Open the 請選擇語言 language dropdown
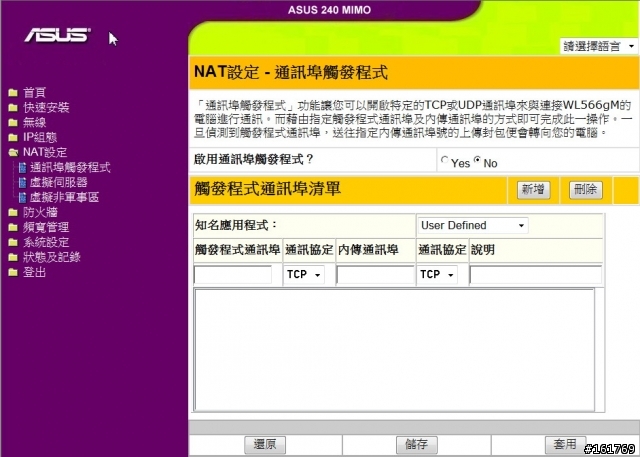The width and height of the screenshot is (640, 457). [x=599, y=46]
